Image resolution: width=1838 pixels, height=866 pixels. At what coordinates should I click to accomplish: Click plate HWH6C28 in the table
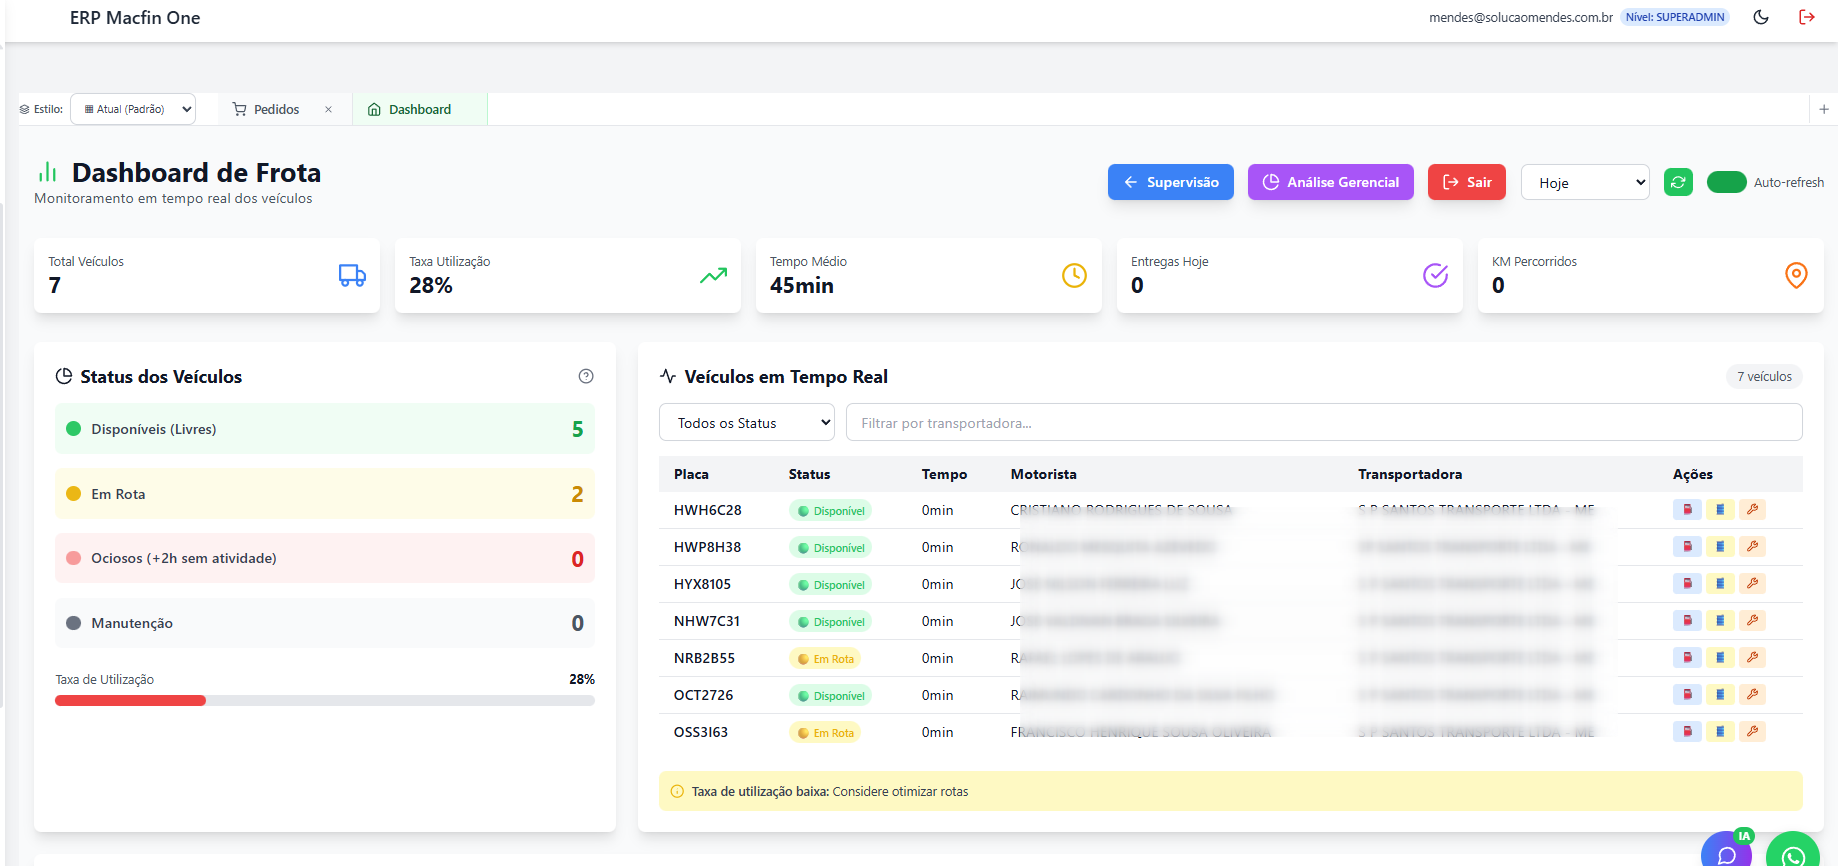click(x=708, y=510)
